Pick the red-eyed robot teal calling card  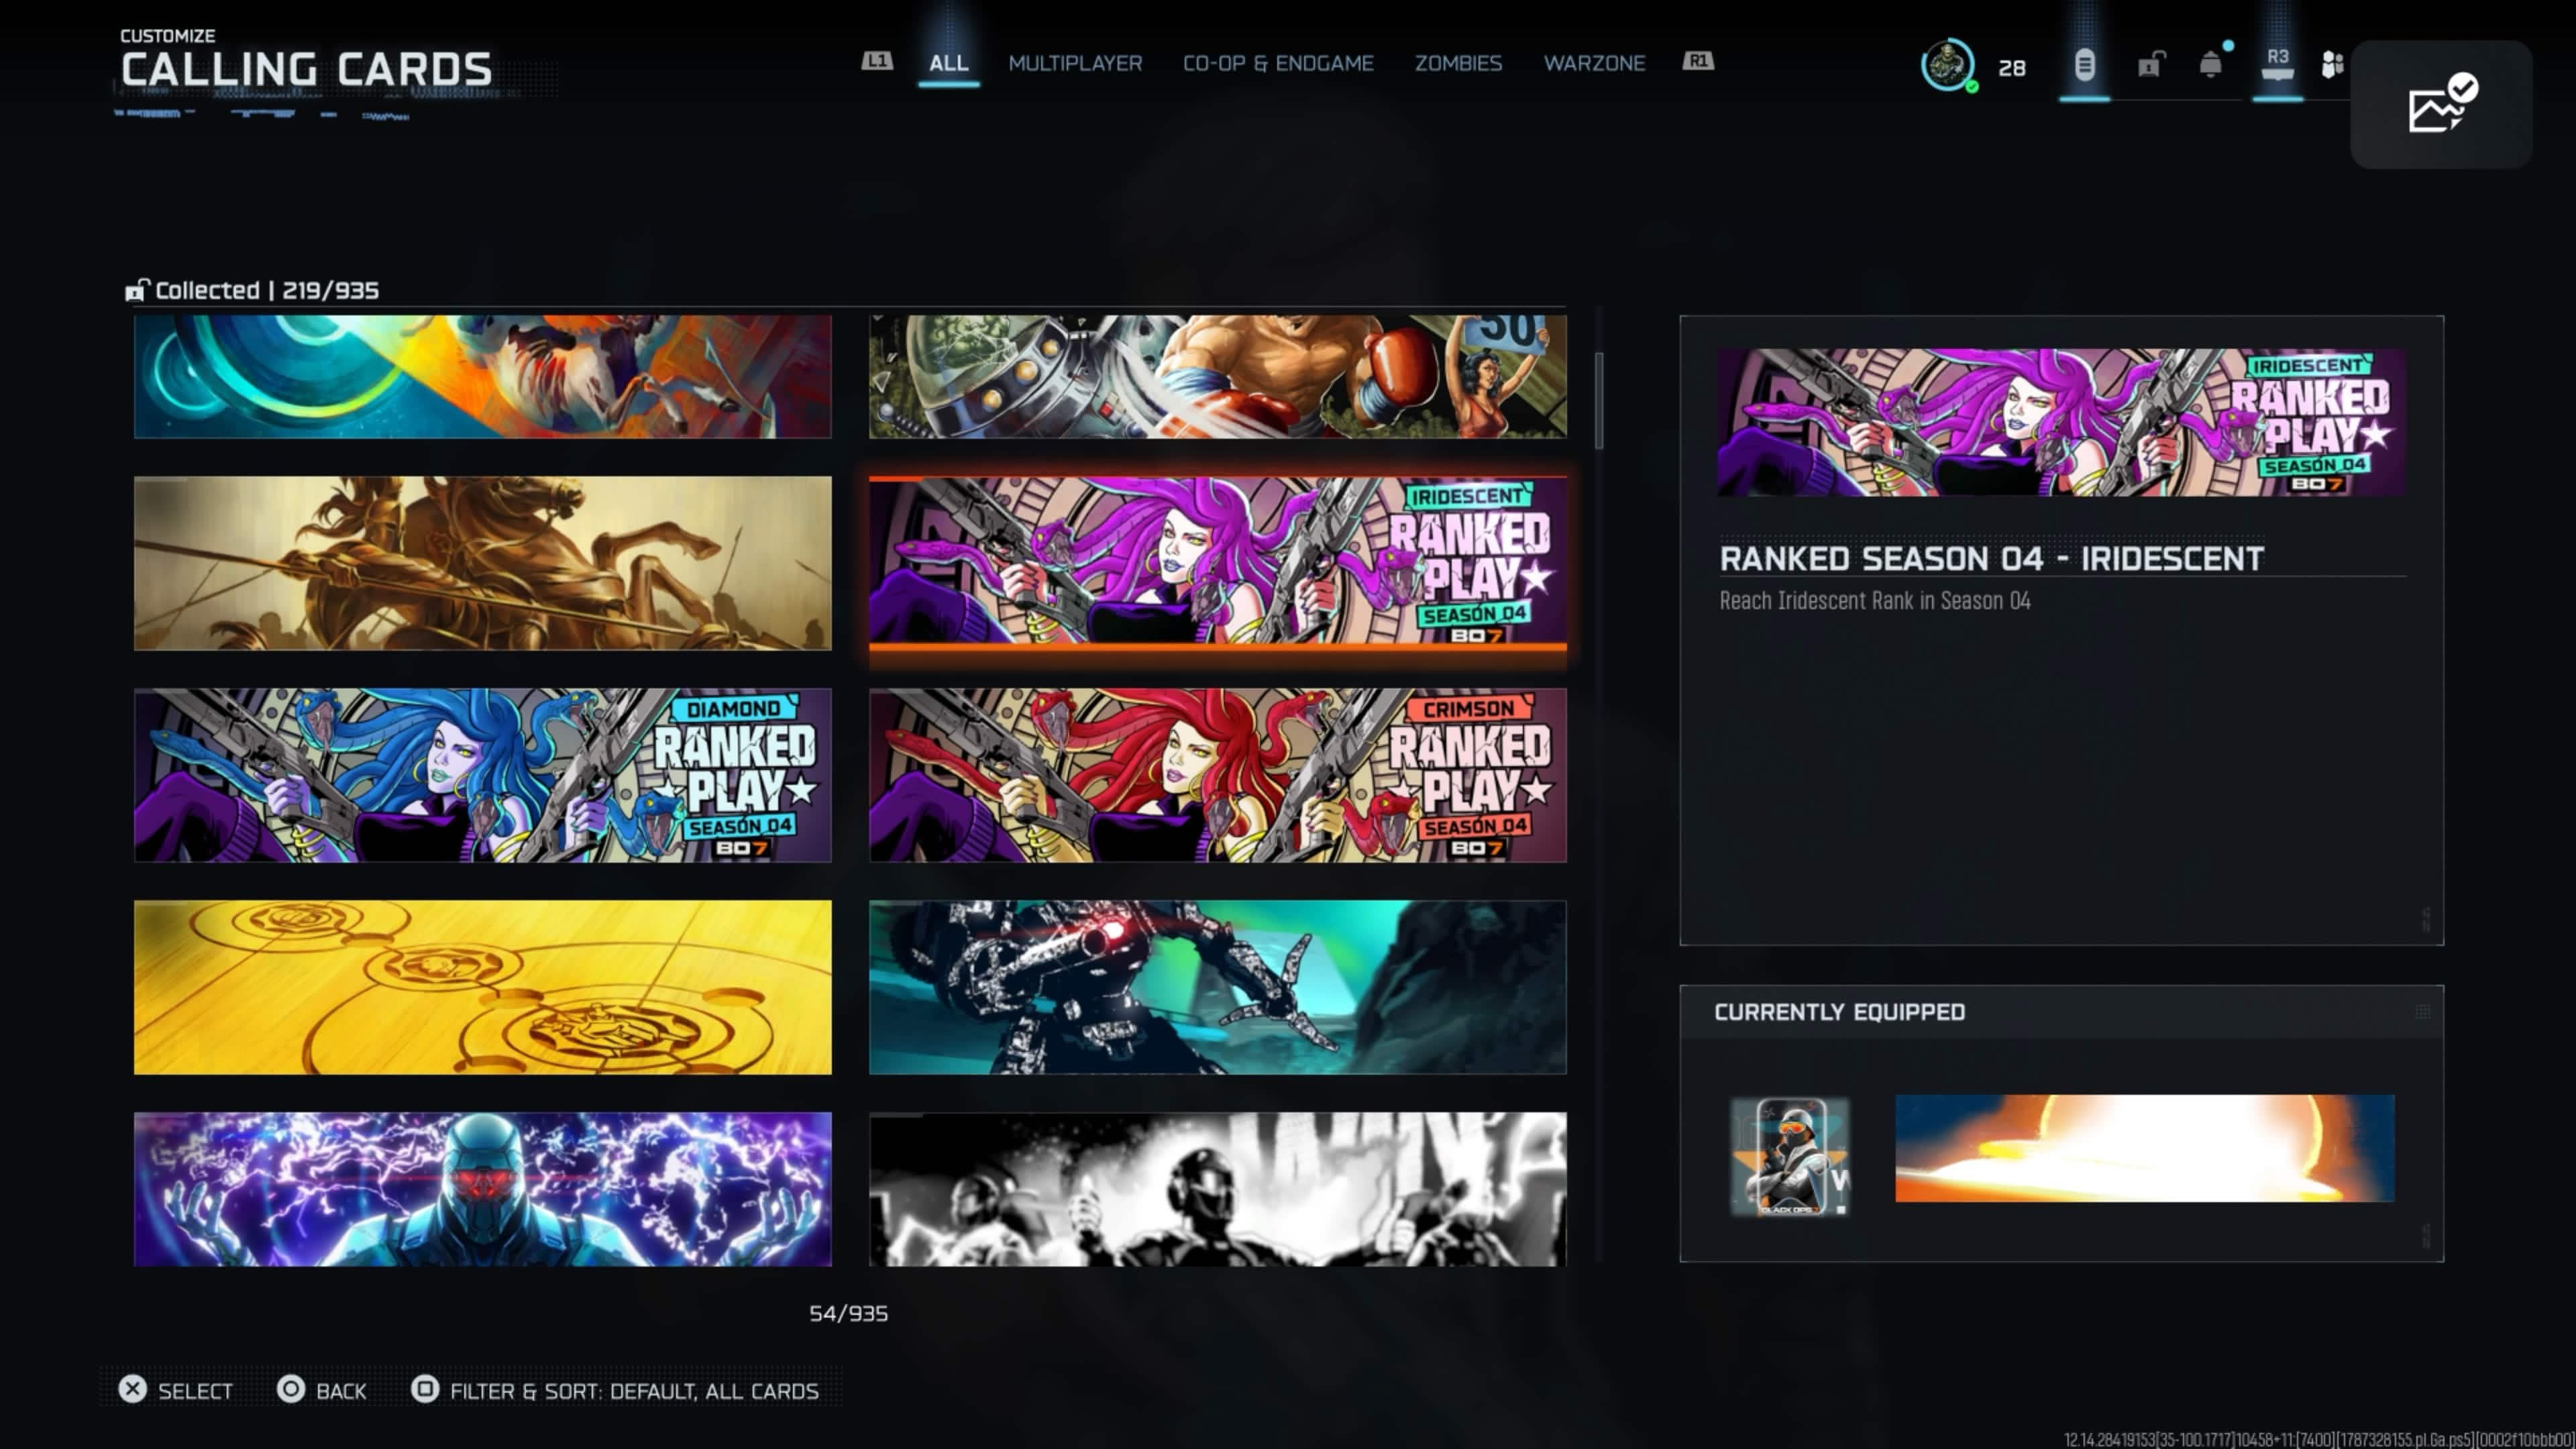[x=1218, y=987]
